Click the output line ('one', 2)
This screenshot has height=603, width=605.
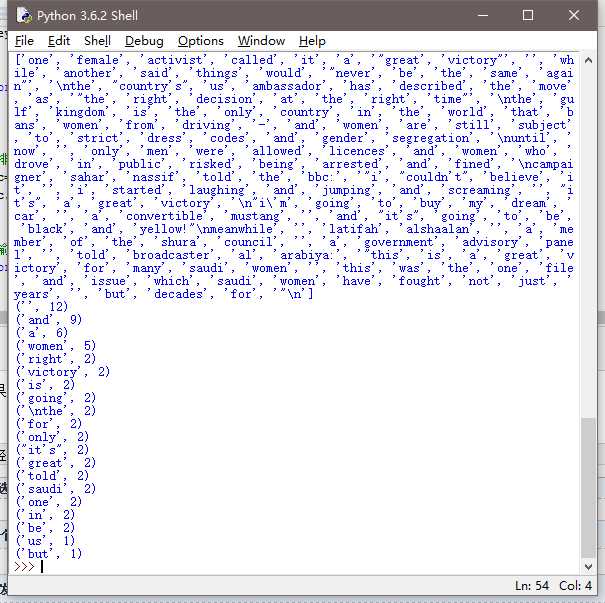coord(49,502)
